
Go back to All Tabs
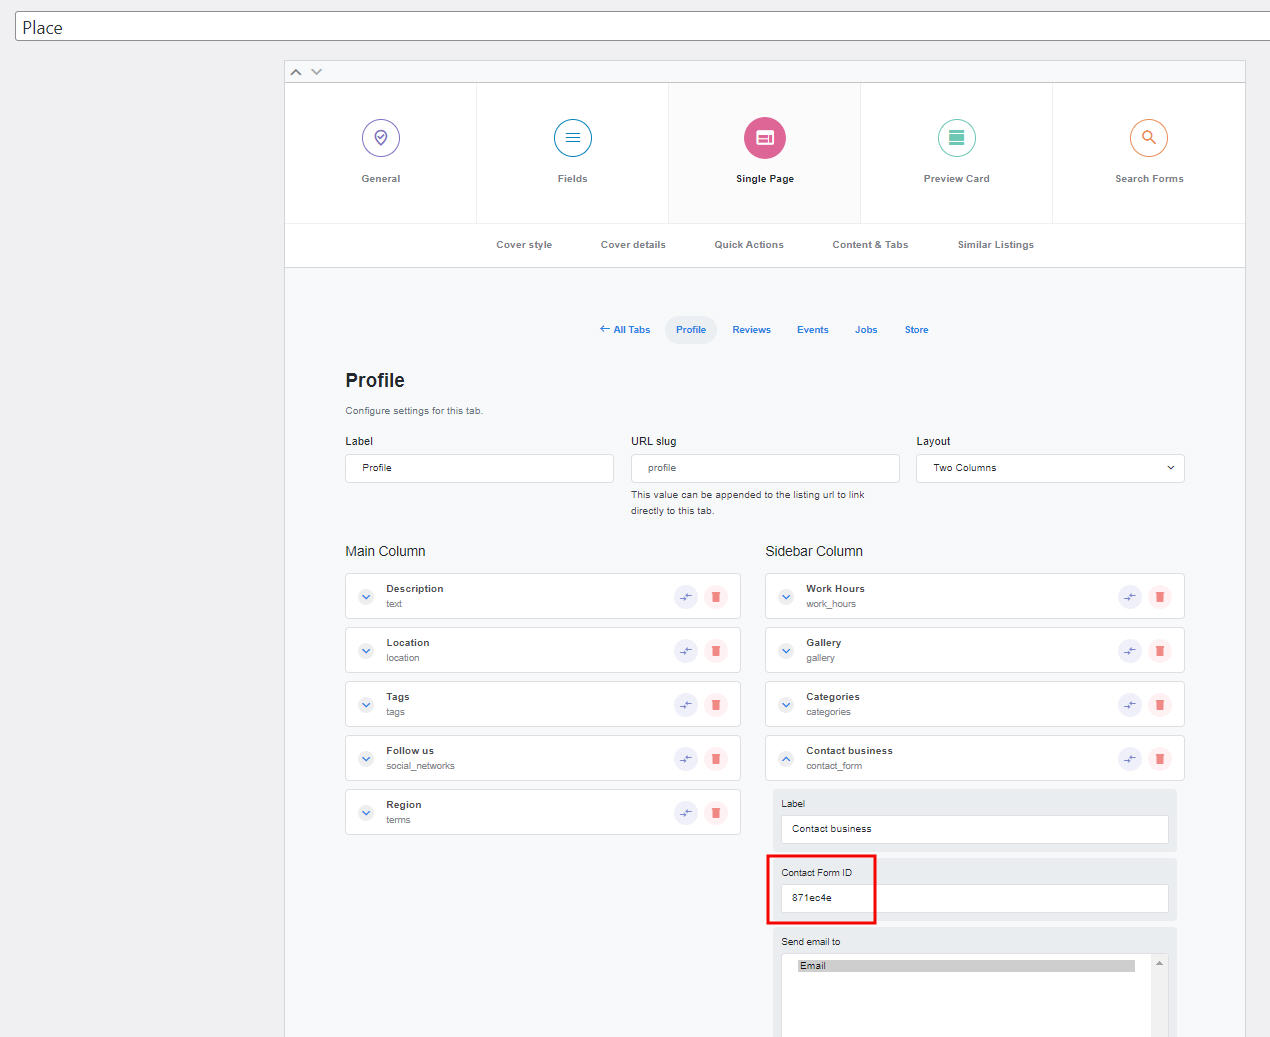[x=625, y=330]
